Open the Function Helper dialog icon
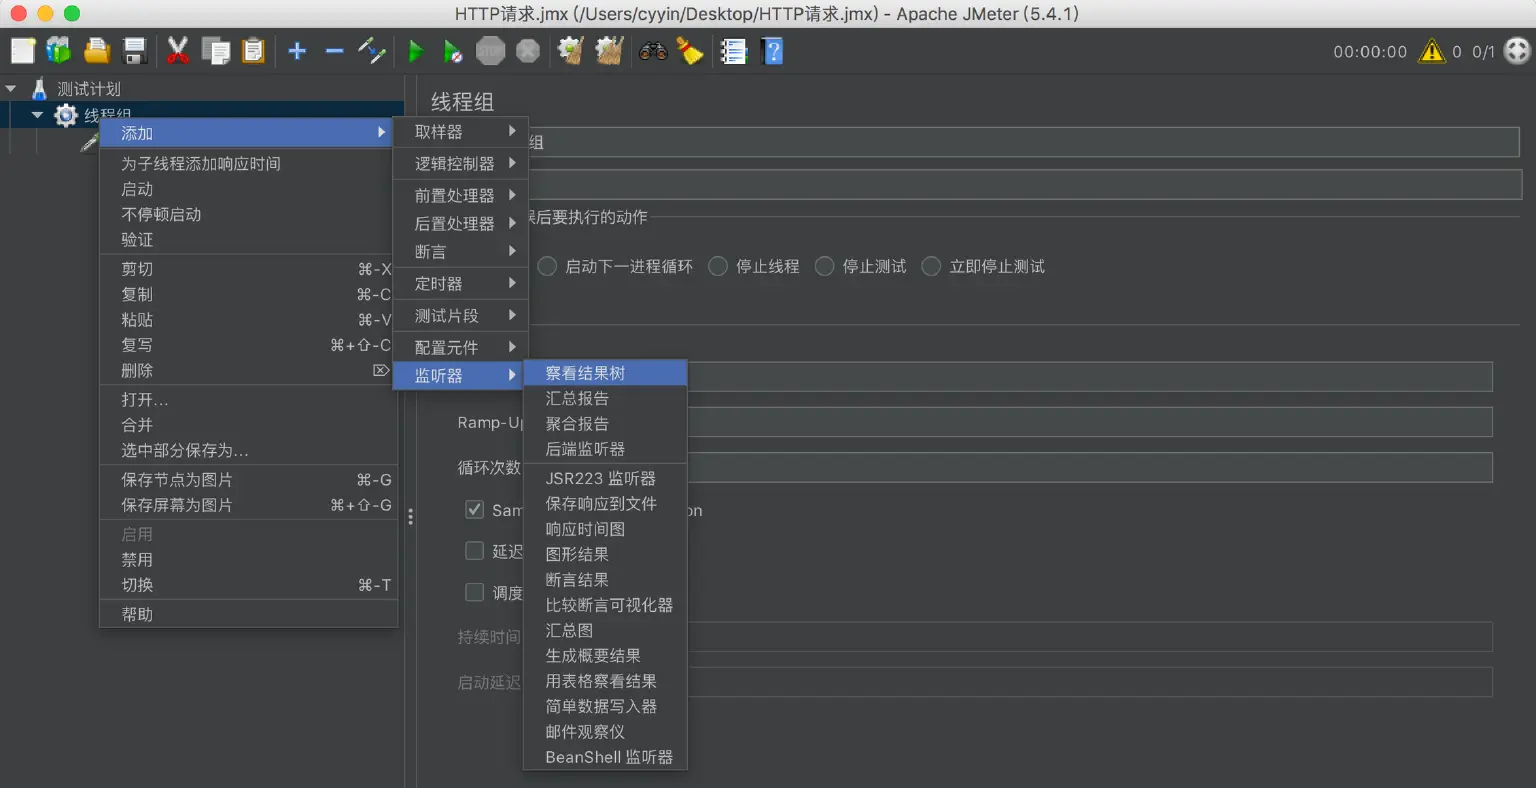 click(734, 51)
